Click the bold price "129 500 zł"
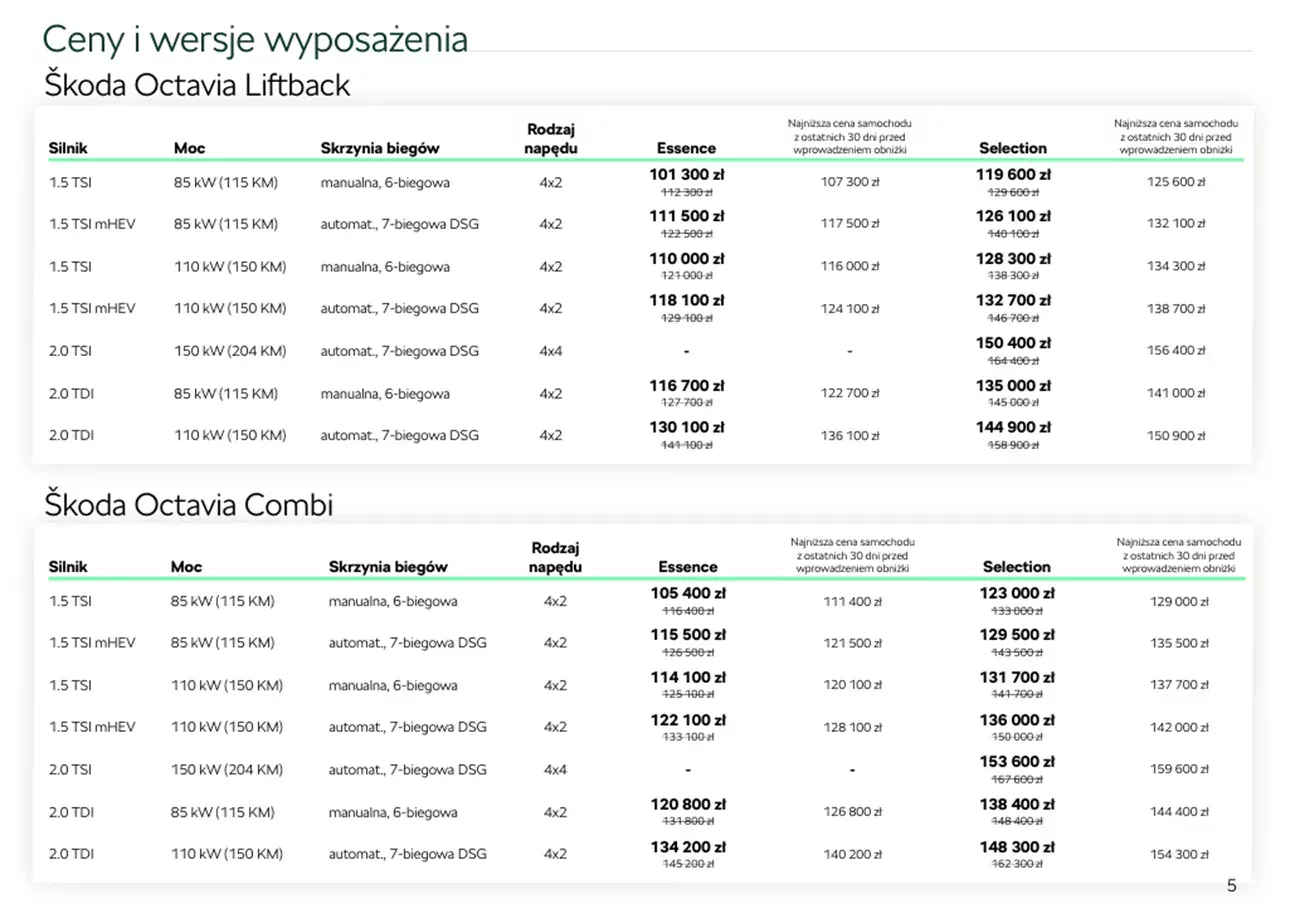 [x=1017, y=635]
